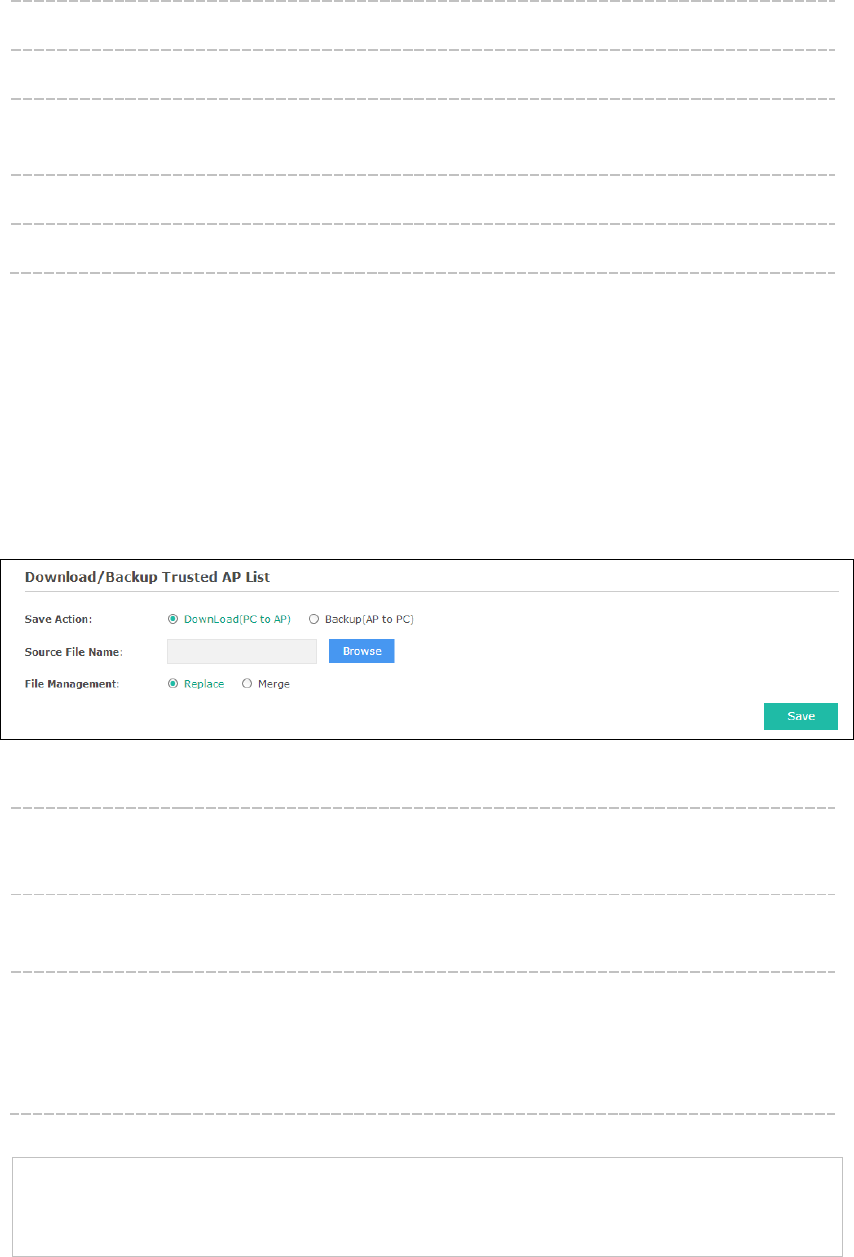Choose Merge for File Management
The width and height of the screenshot is (854, 1257).
click(x=247, y=684)
